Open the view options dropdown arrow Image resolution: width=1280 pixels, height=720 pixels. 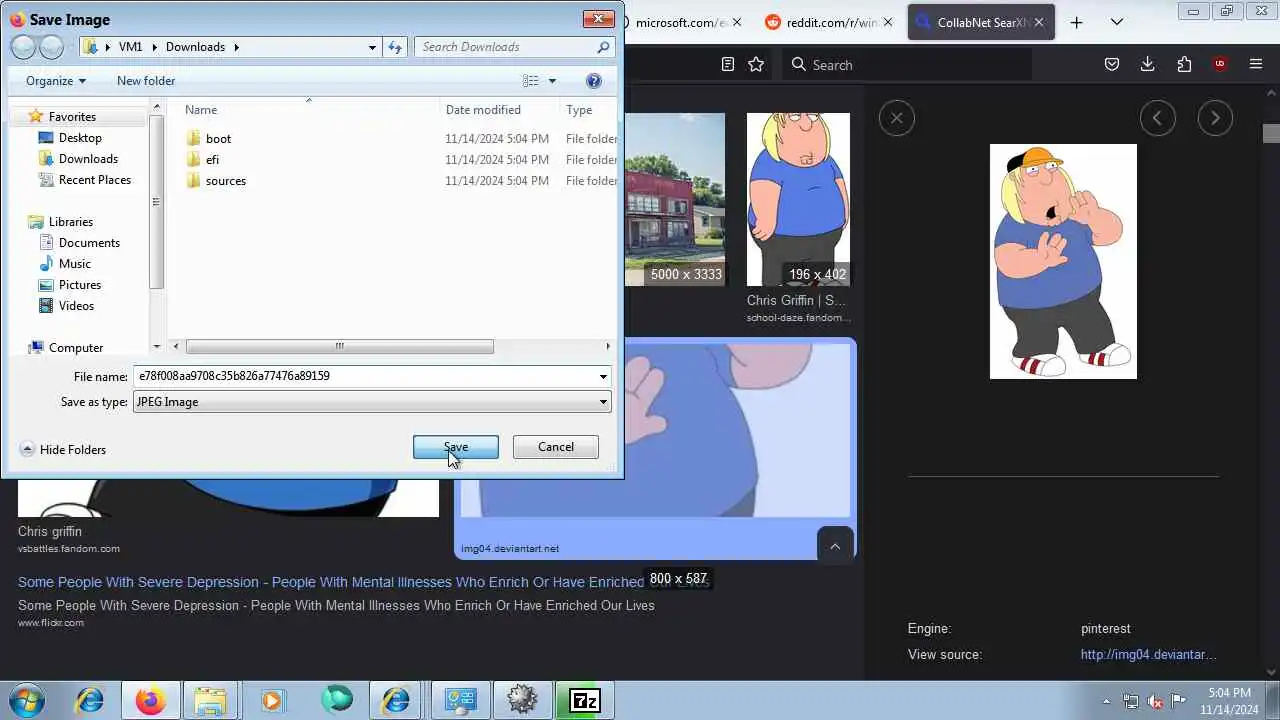click(x=552, y=81)
